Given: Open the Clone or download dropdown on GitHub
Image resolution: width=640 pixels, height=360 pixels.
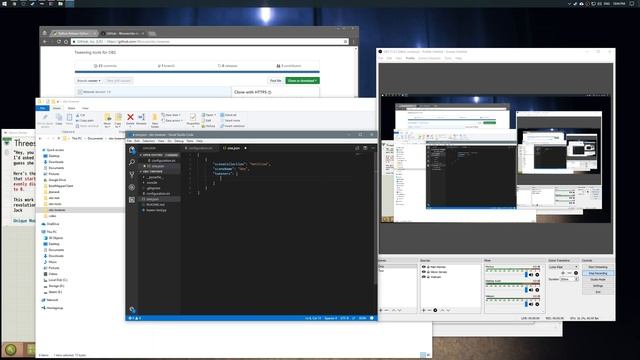Looking at the screenshot, I should (x=302, y=80).
